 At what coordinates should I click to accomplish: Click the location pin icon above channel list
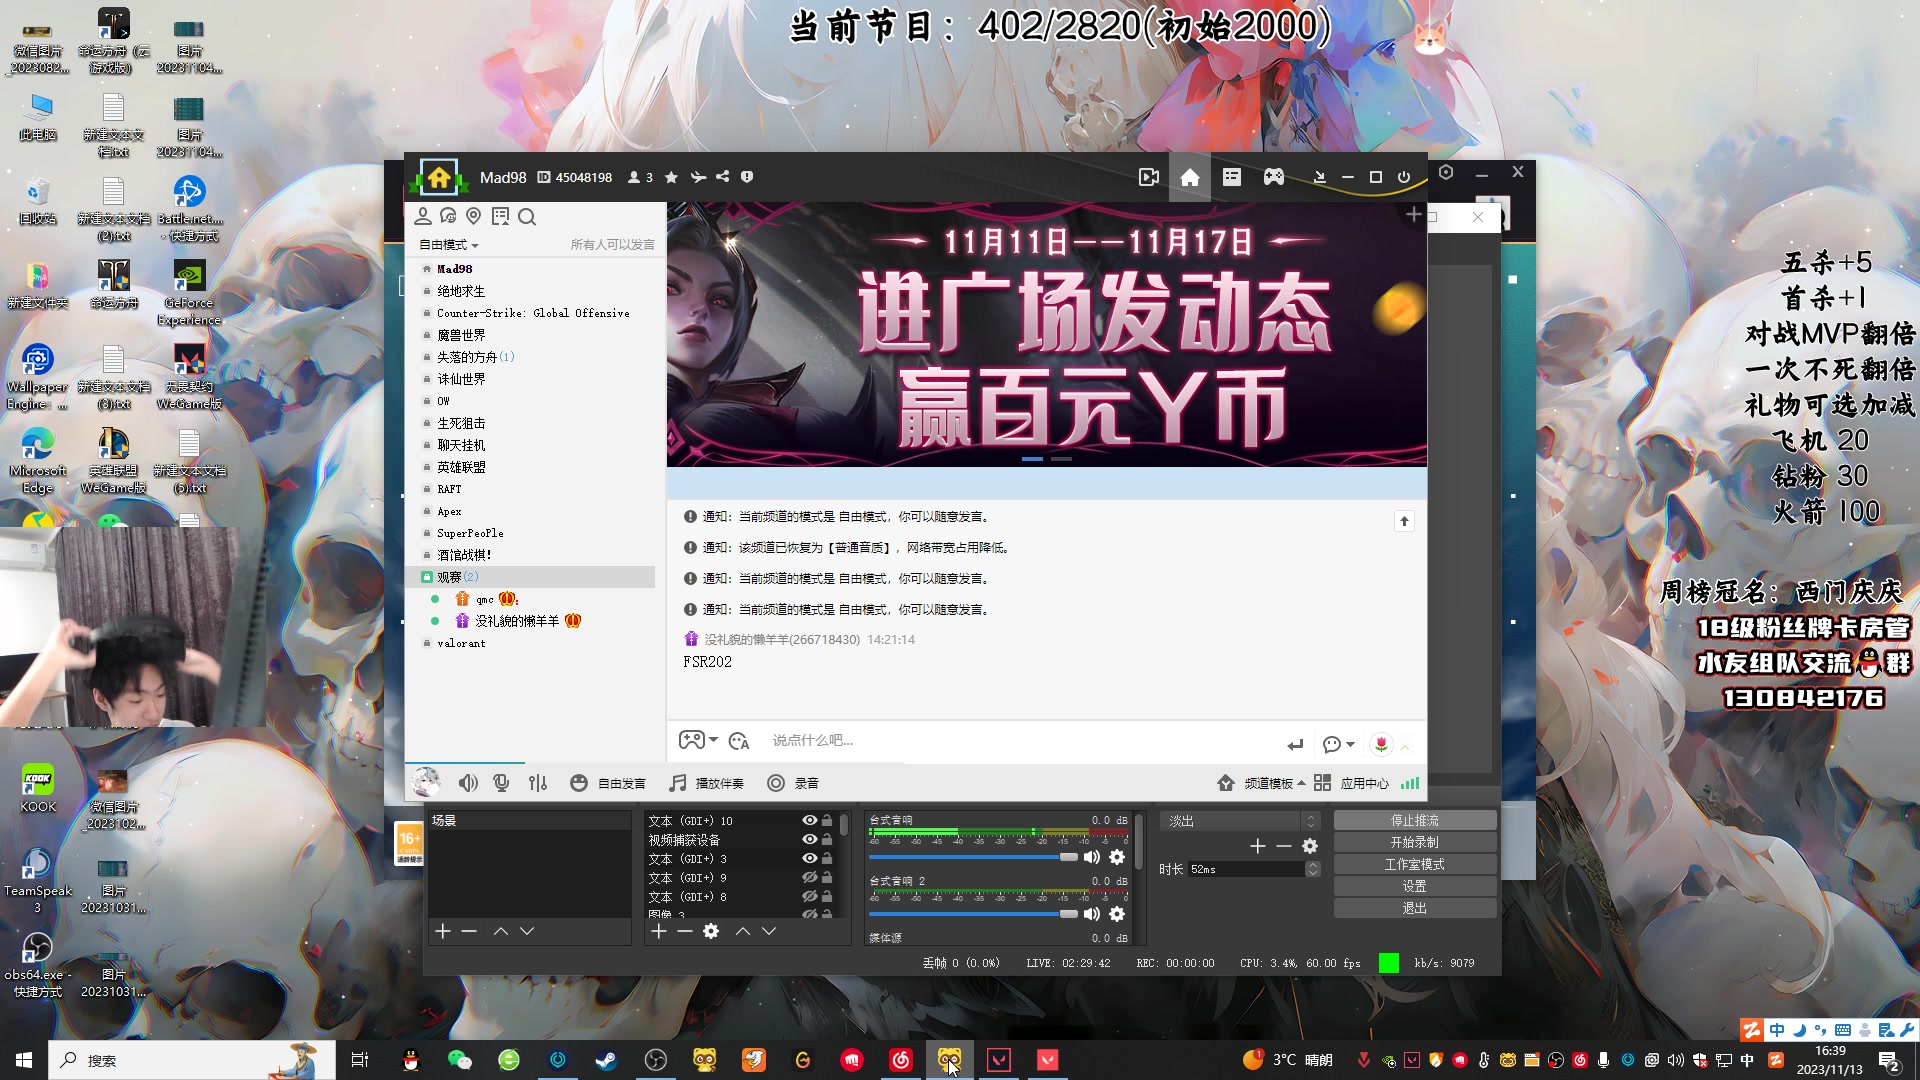click(x=474, y=216)
